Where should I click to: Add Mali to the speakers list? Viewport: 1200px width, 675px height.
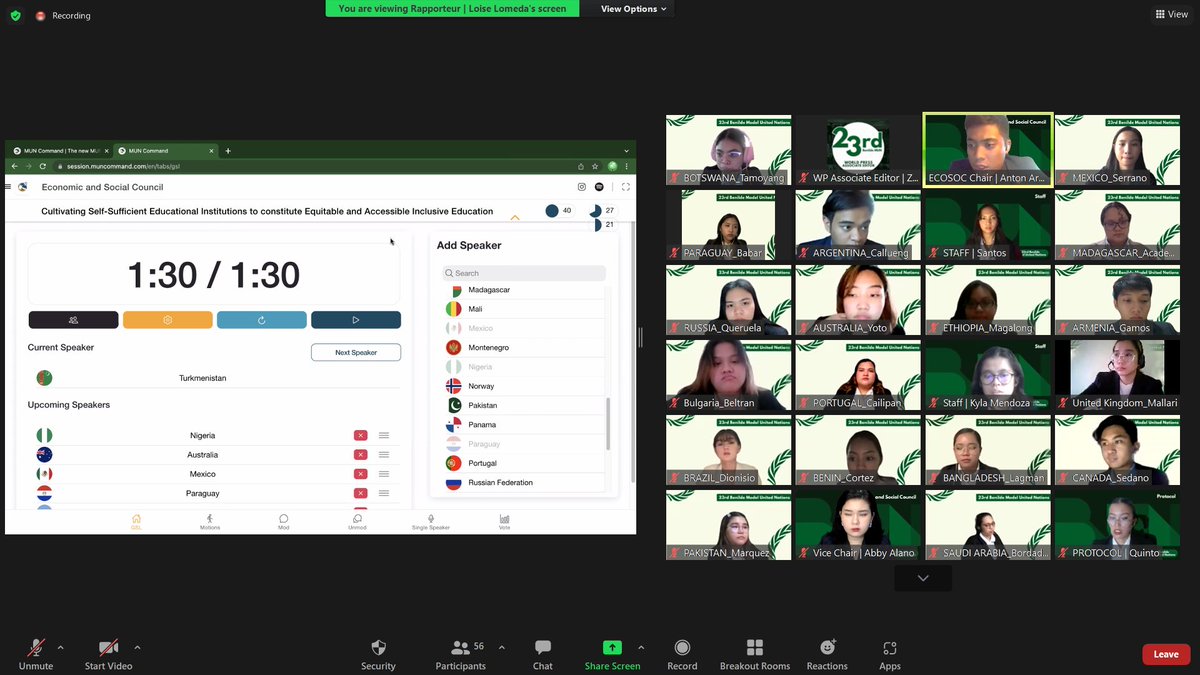pos(523,309)
